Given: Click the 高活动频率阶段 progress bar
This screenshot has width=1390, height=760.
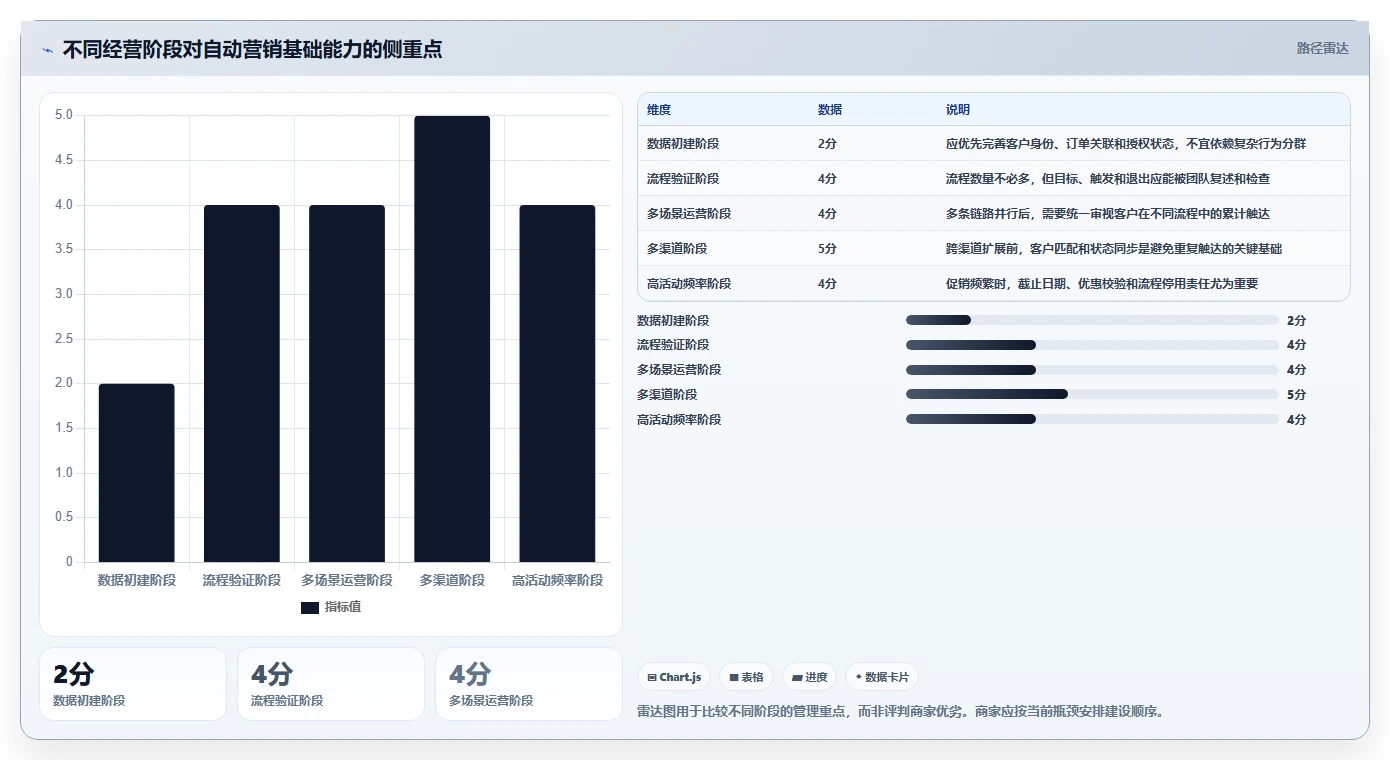Looking at the screenshot, I should pyautogui.click(x=1092, y=419).
